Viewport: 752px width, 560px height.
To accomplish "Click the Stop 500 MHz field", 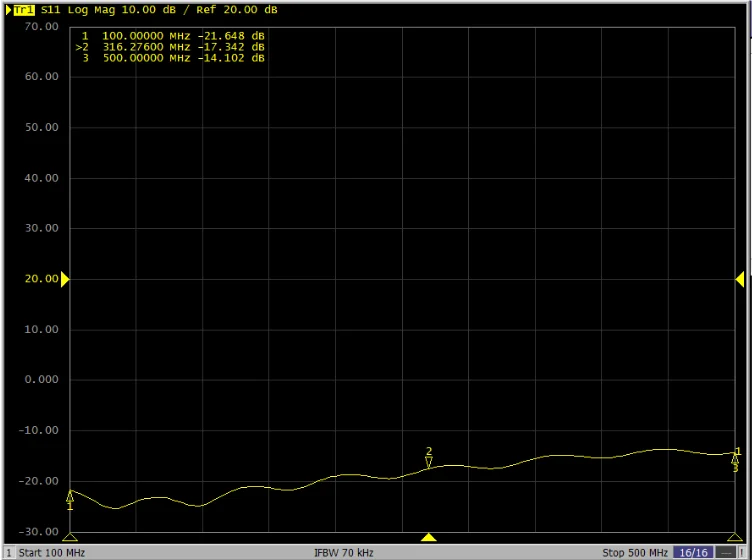I will pos(635,553).
